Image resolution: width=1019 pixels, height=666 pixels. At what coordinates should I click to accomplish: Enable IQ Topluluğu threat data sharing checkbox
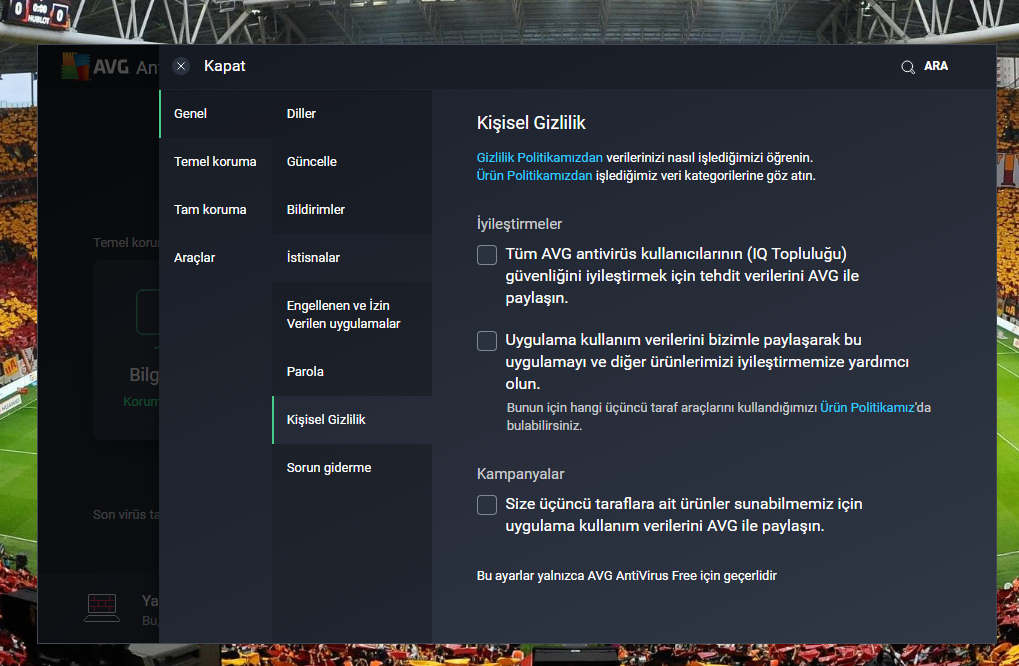click(x=487, y=255)
